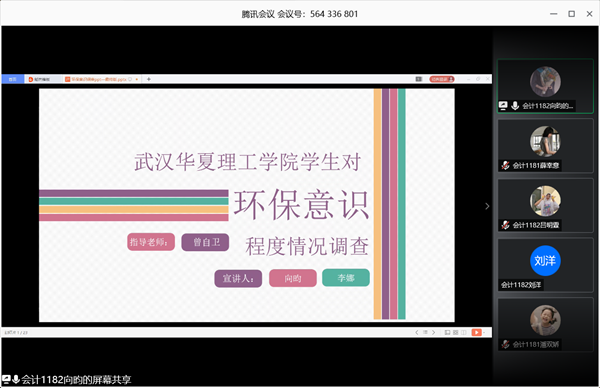Start slideshow with orange play button

(x=476, y=333)
